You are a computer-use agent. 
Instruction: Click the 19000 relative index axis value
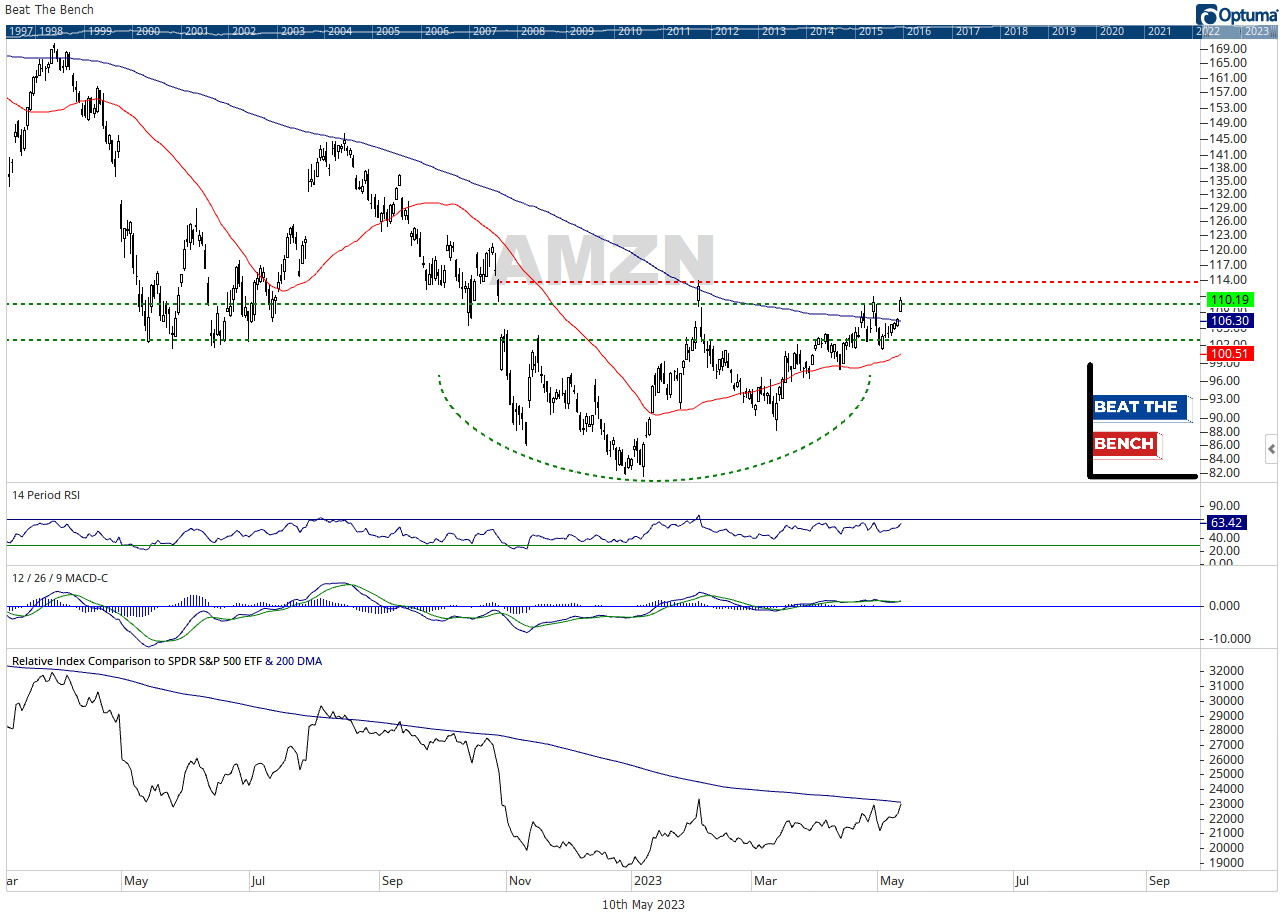tap(1227, 862)
